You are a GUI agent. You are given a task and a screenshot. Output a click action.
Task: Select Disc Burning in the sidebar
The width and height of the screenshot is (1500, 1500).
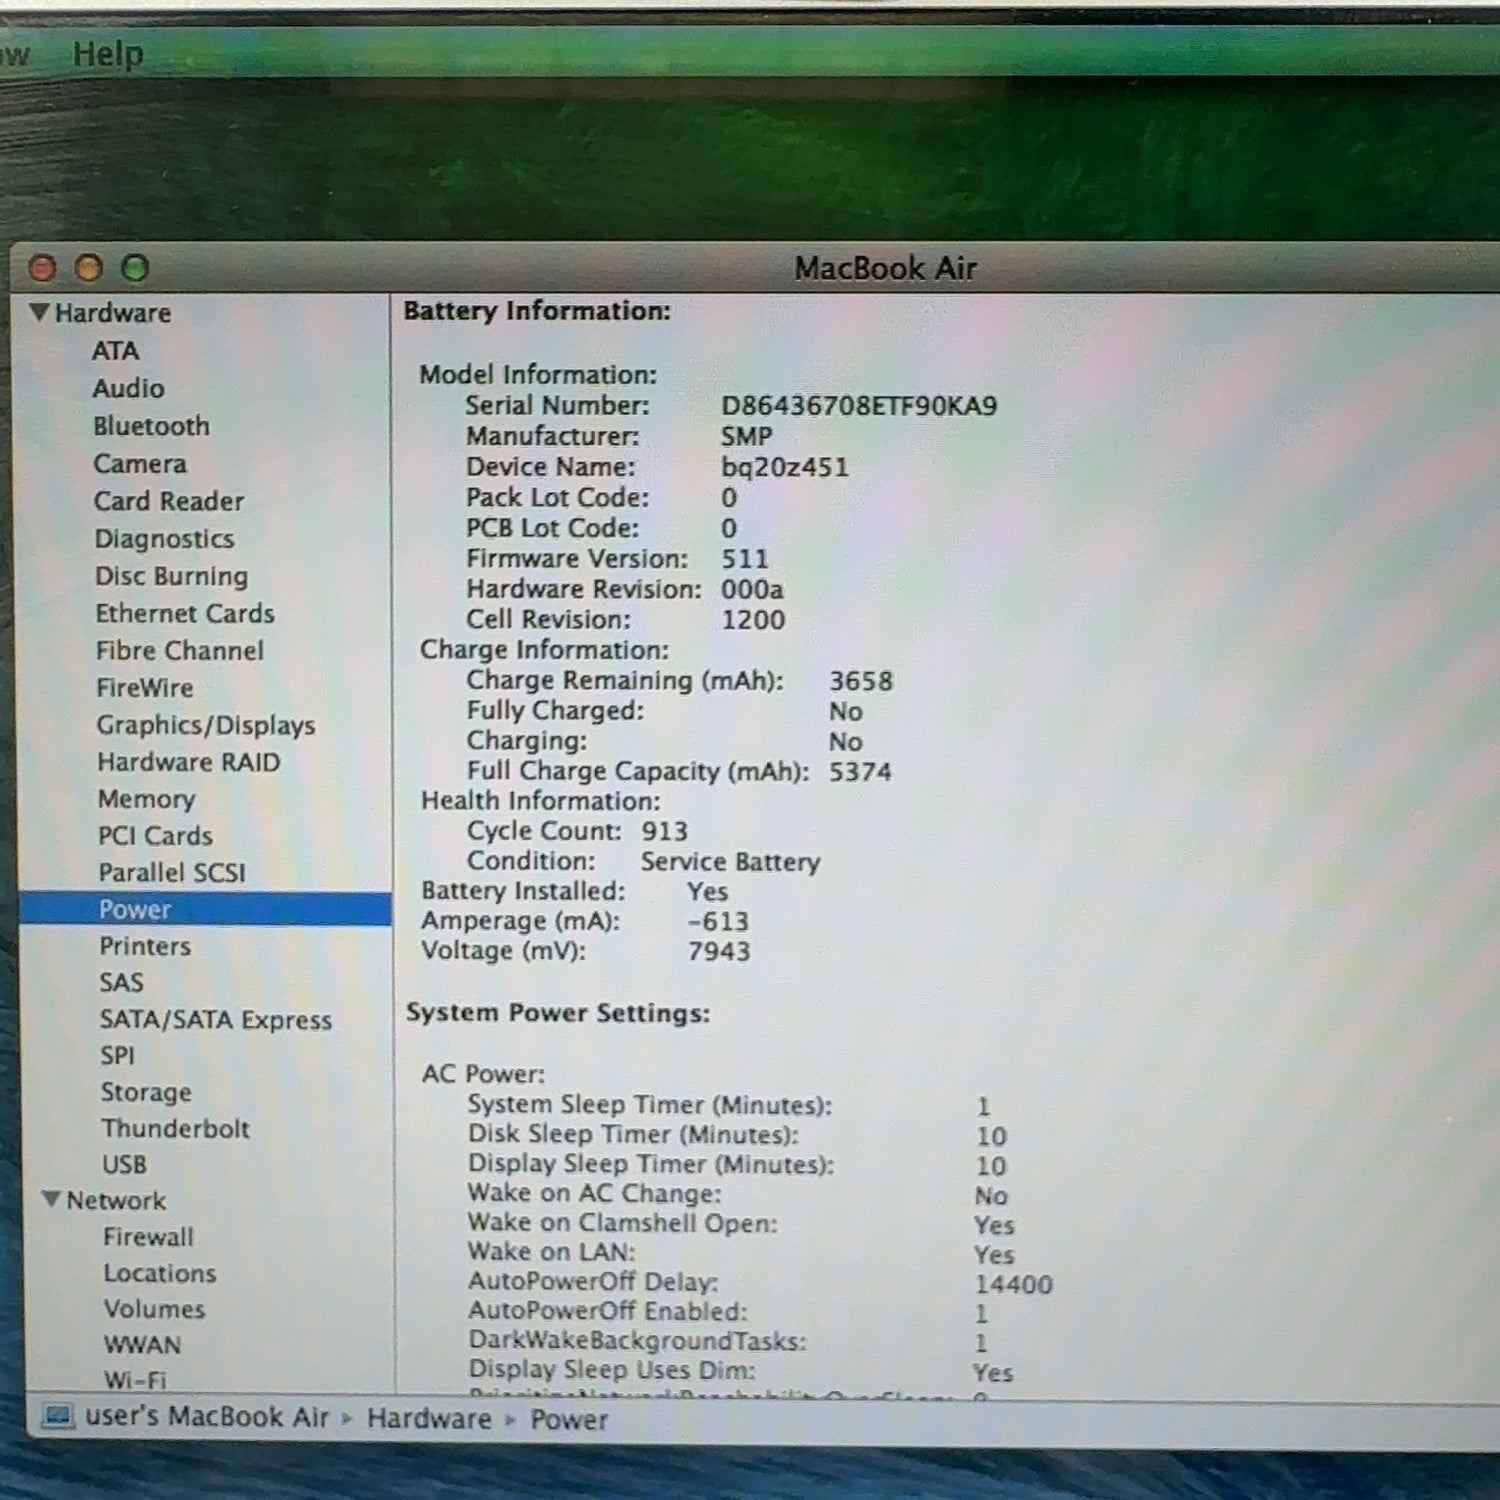click(171, 576)
